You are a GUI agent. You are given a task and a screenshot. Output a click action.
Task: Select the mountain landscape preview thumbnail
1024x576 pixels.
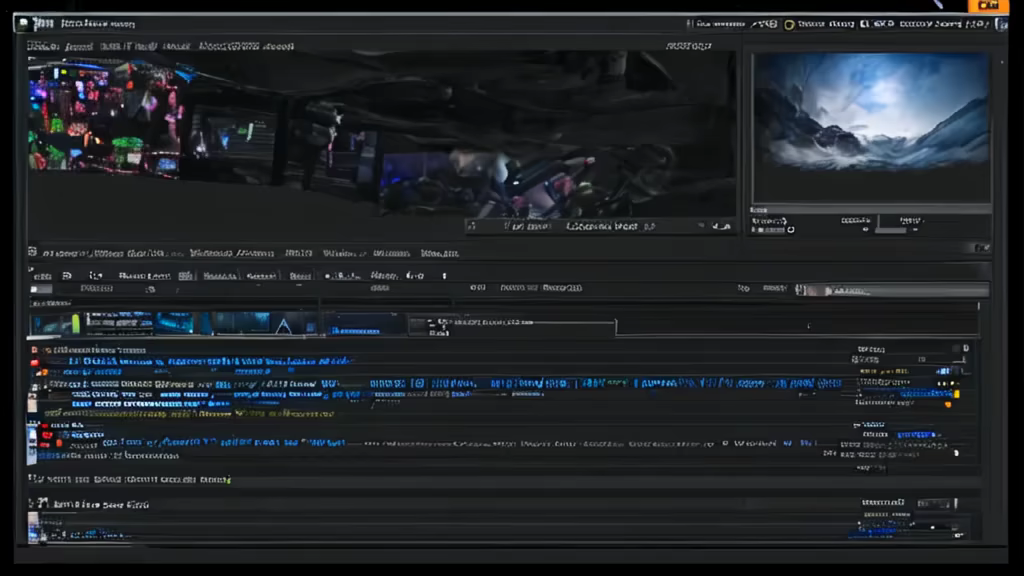[x=870, y=126]
